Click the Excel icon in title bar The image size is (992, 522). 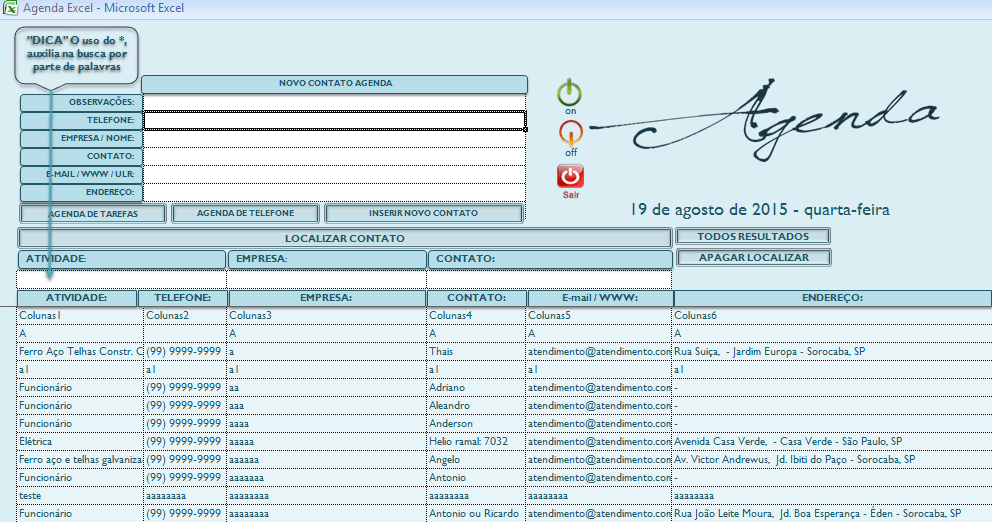coord(10,8)
